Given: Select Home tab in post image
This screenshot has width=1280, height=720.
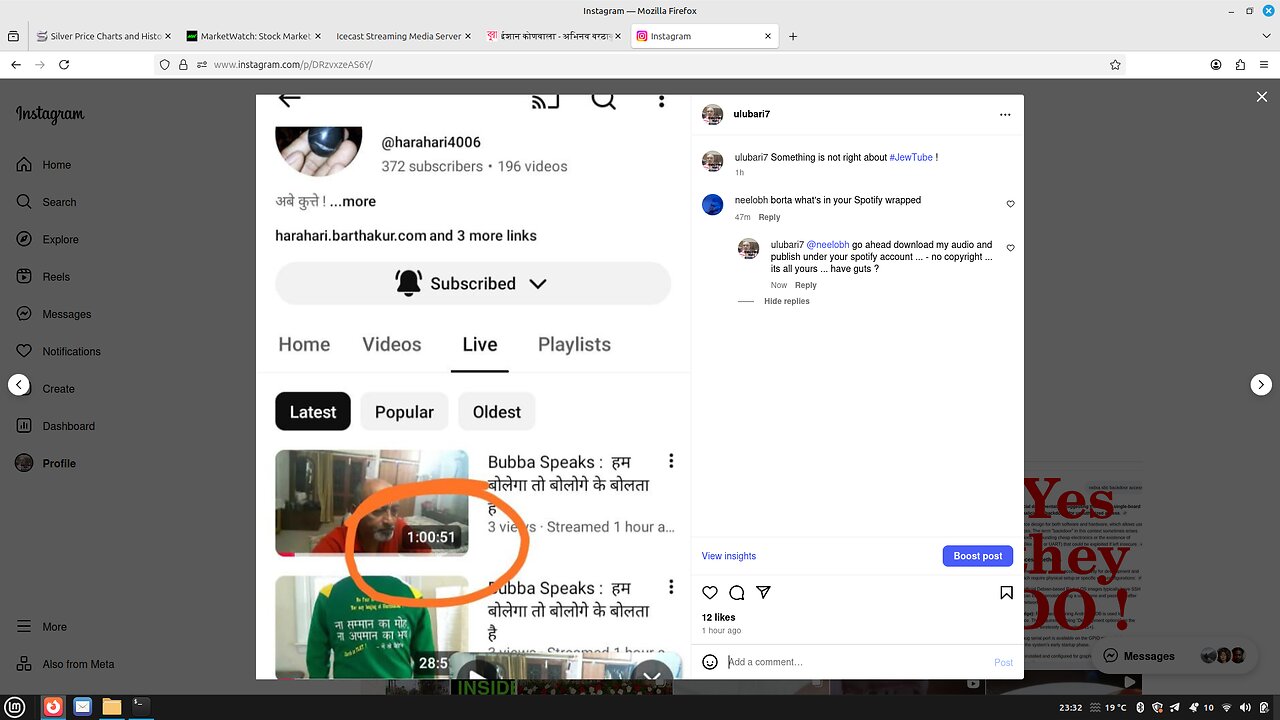Looking at the screenshot, I should pyautogui.click(x=304, y=344).
